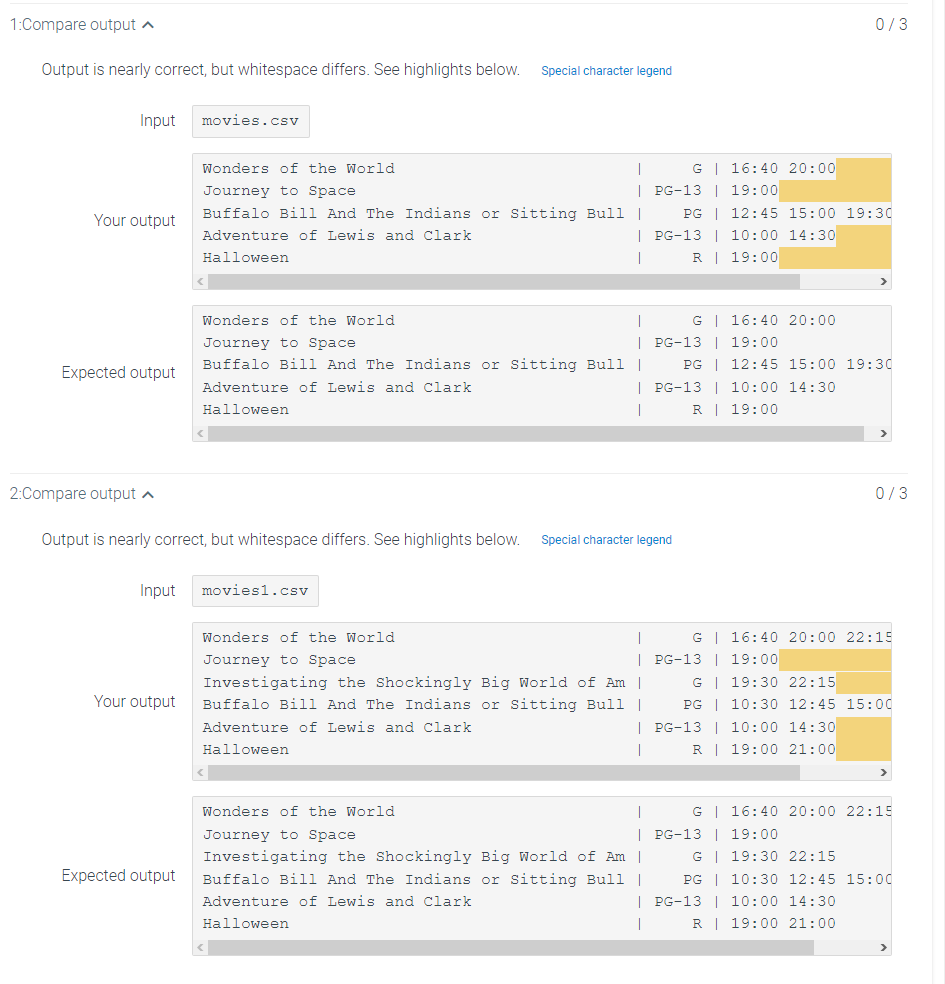Click the right scroll arrow under Expected output in test 1

click(882, 433)
